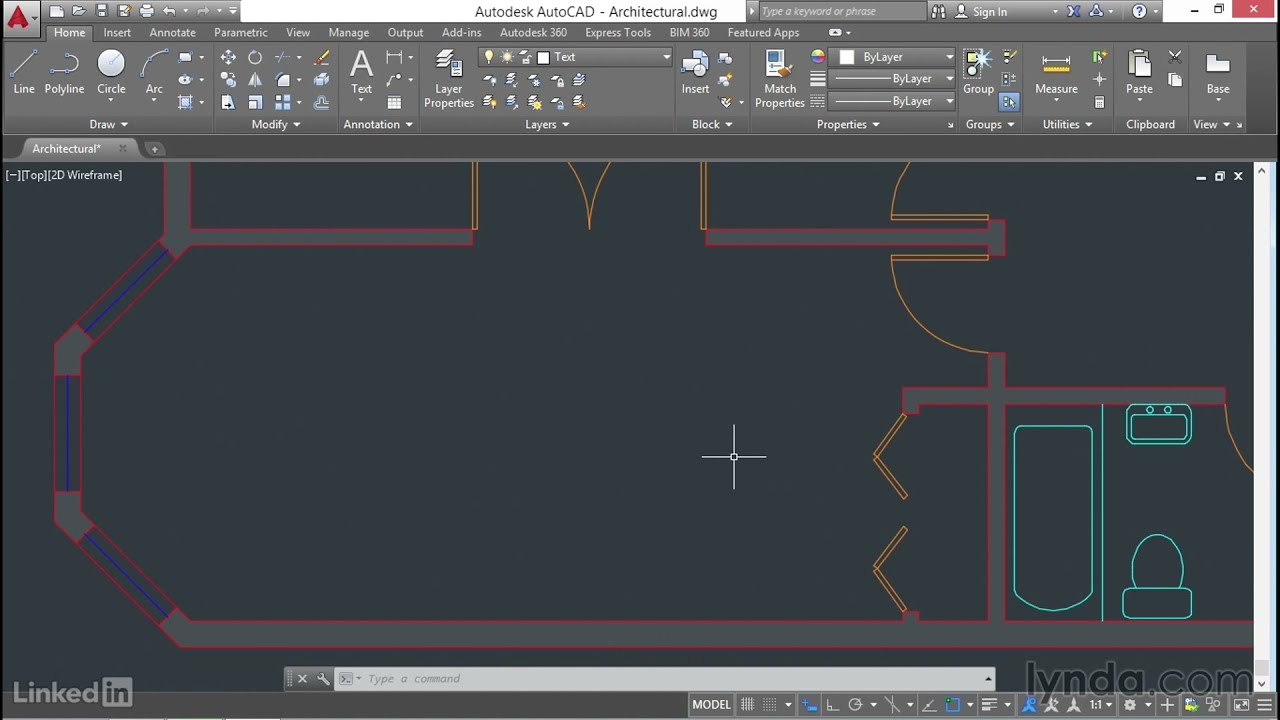The height and width of the screenshot is (720, 1280).
Task: Click the keyword search field
Action: (841, 12)
